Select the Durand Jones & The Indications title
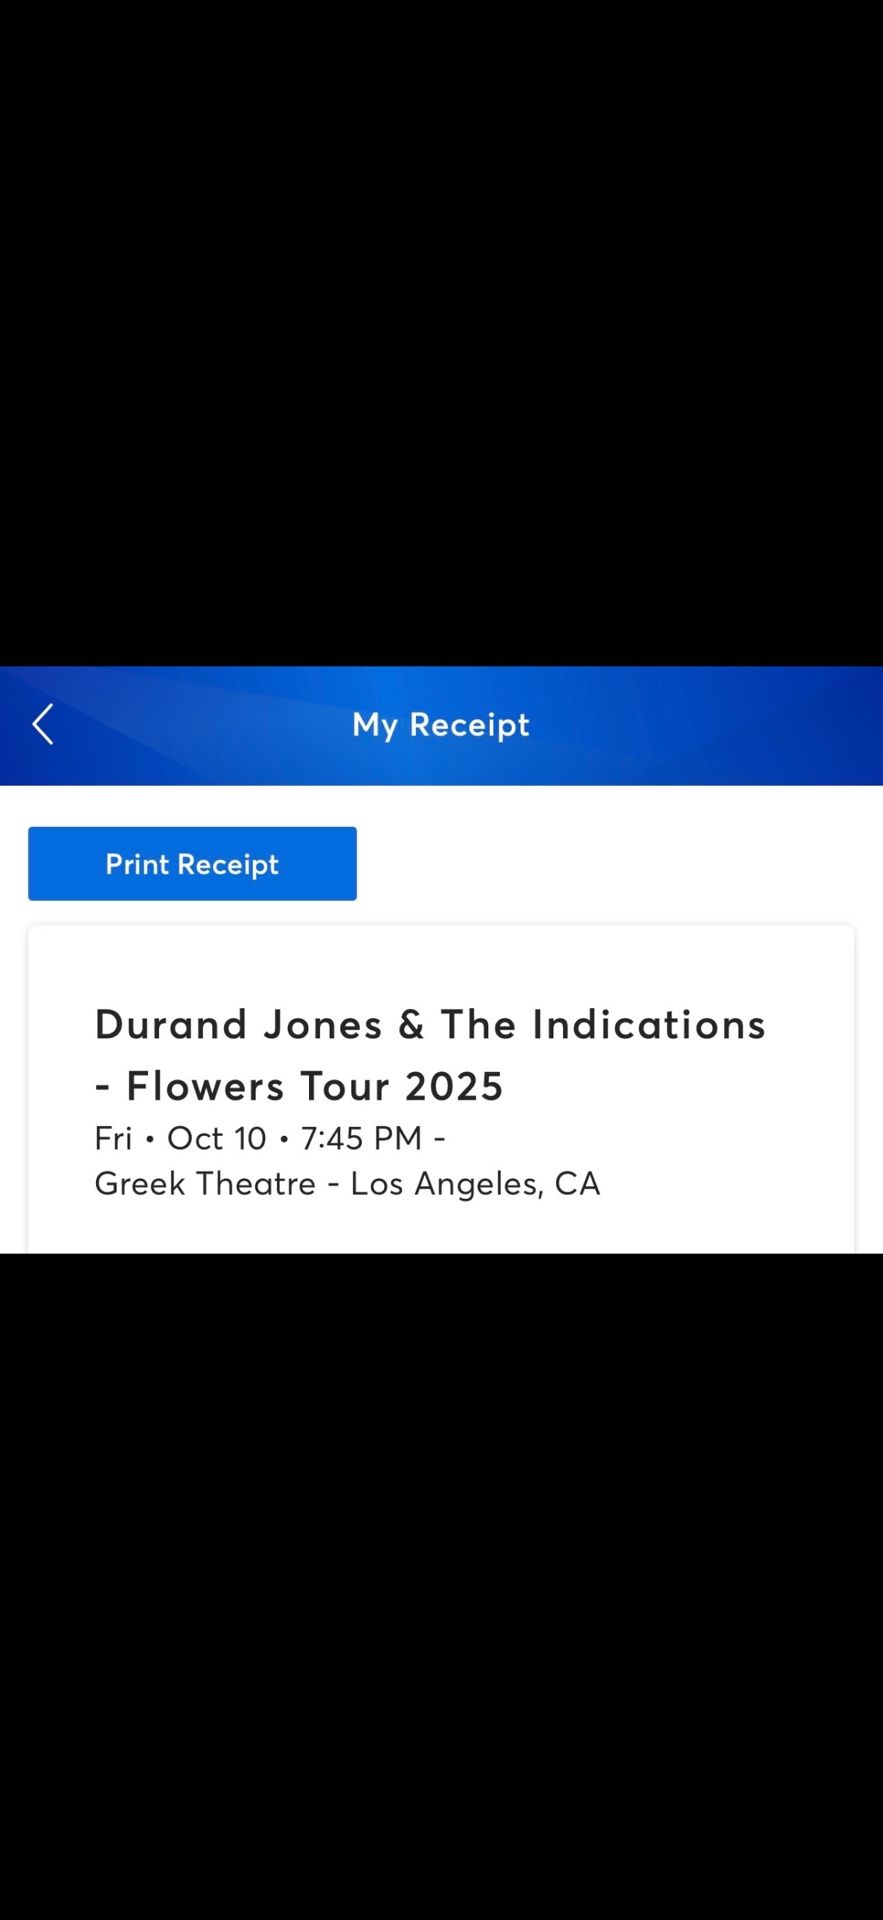883x1920 pixels. pos(430,1024)
